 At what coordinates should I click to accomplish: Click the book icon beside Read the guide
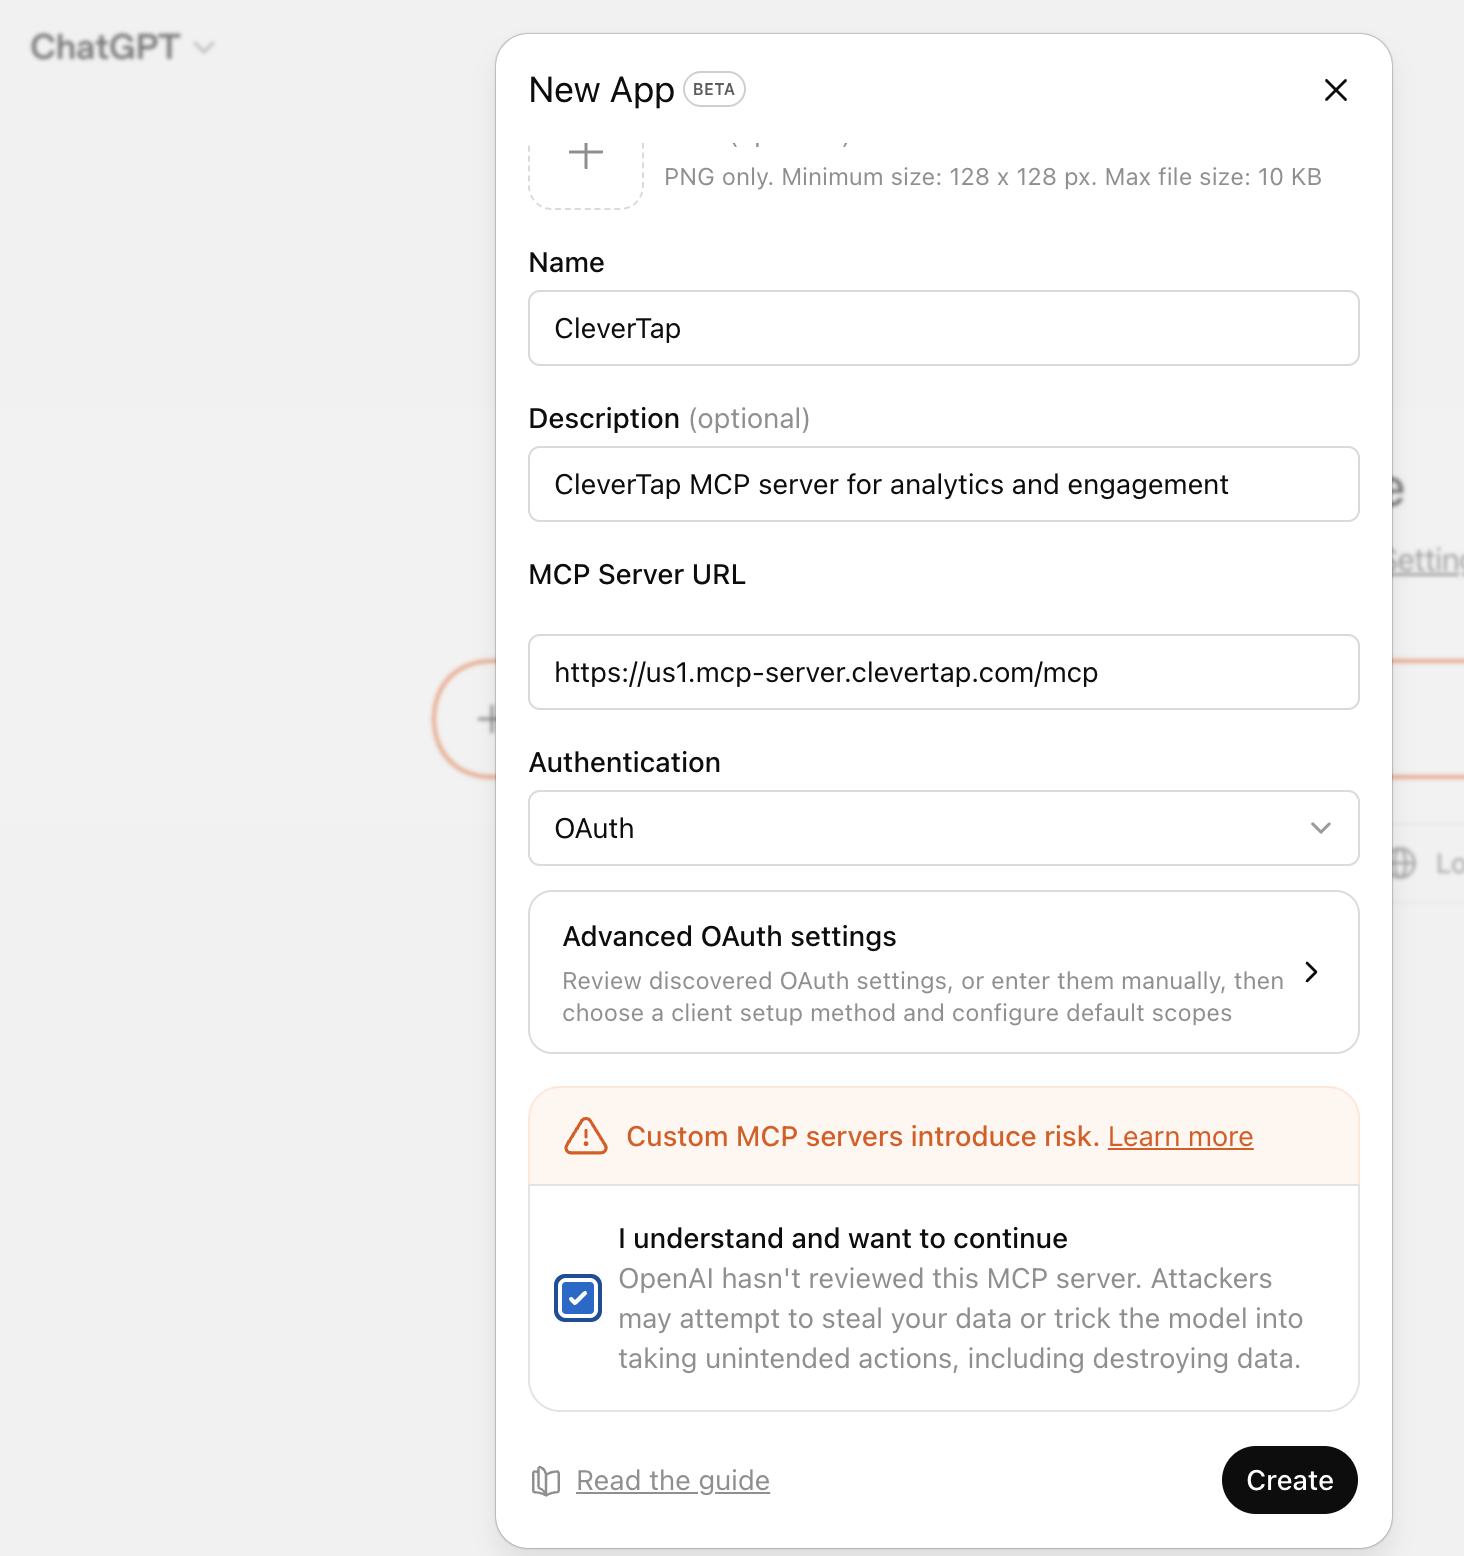point(546,1481)
